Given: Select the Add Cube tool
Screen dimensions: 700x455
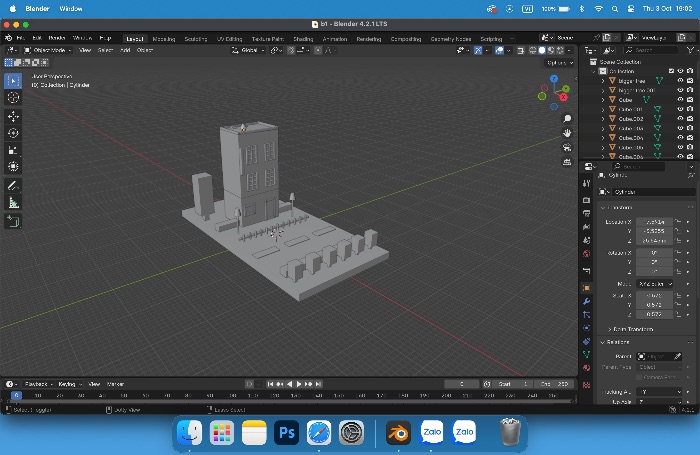Looking at the screenshot, I should (x=13, y=221).
